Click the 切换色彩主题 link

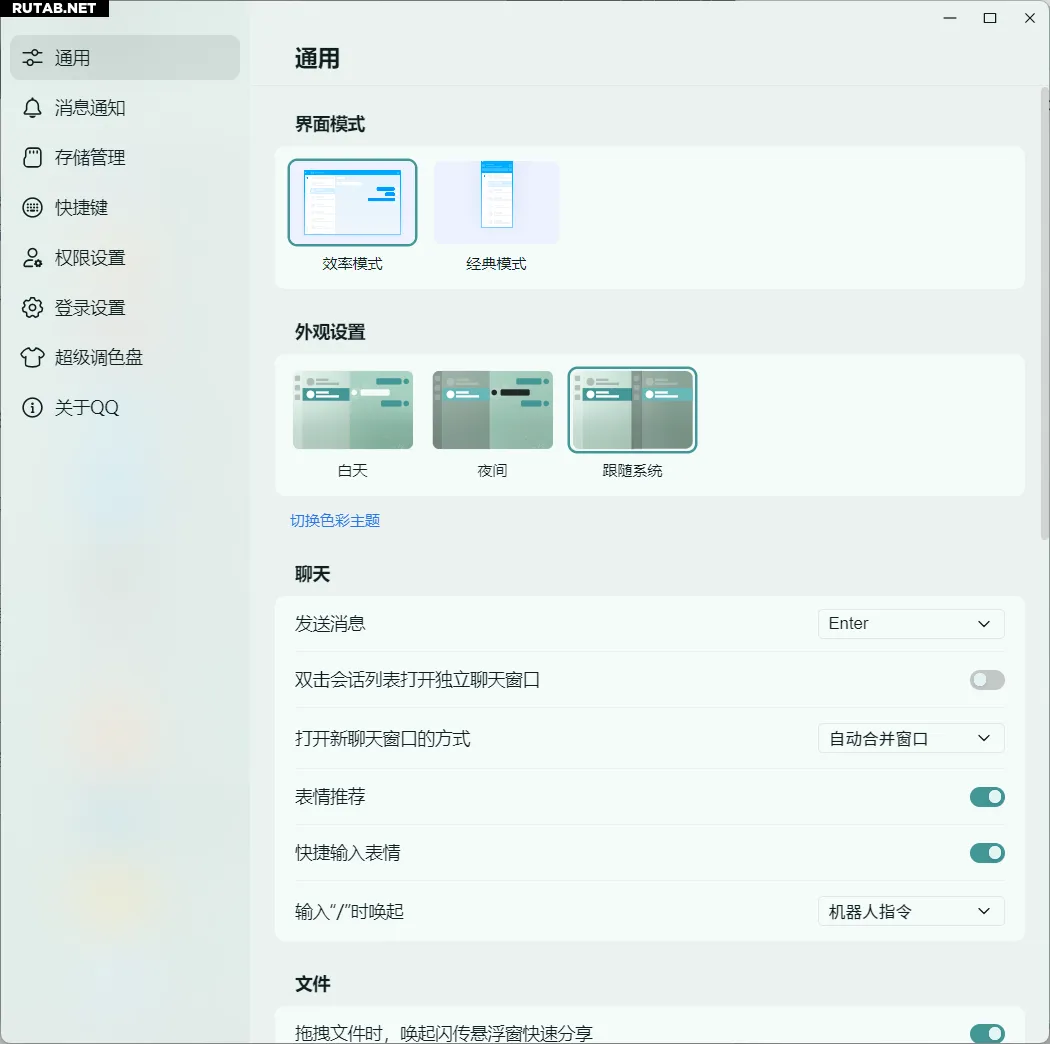coord(335,521)
